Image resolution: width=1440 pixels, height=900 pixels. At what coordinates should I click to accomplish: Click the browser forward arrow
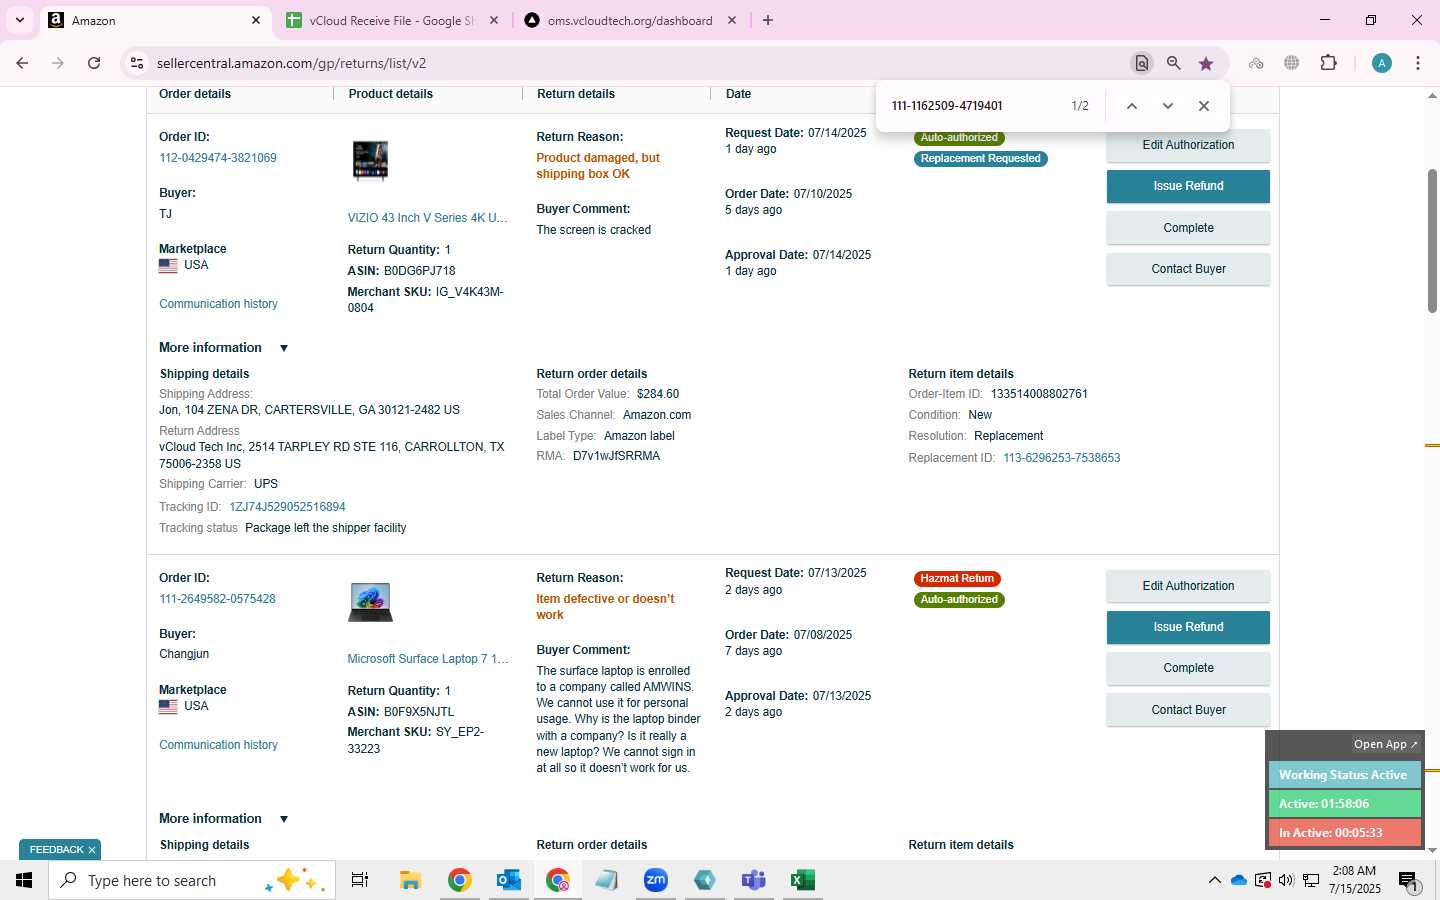(x=58, y=63)
